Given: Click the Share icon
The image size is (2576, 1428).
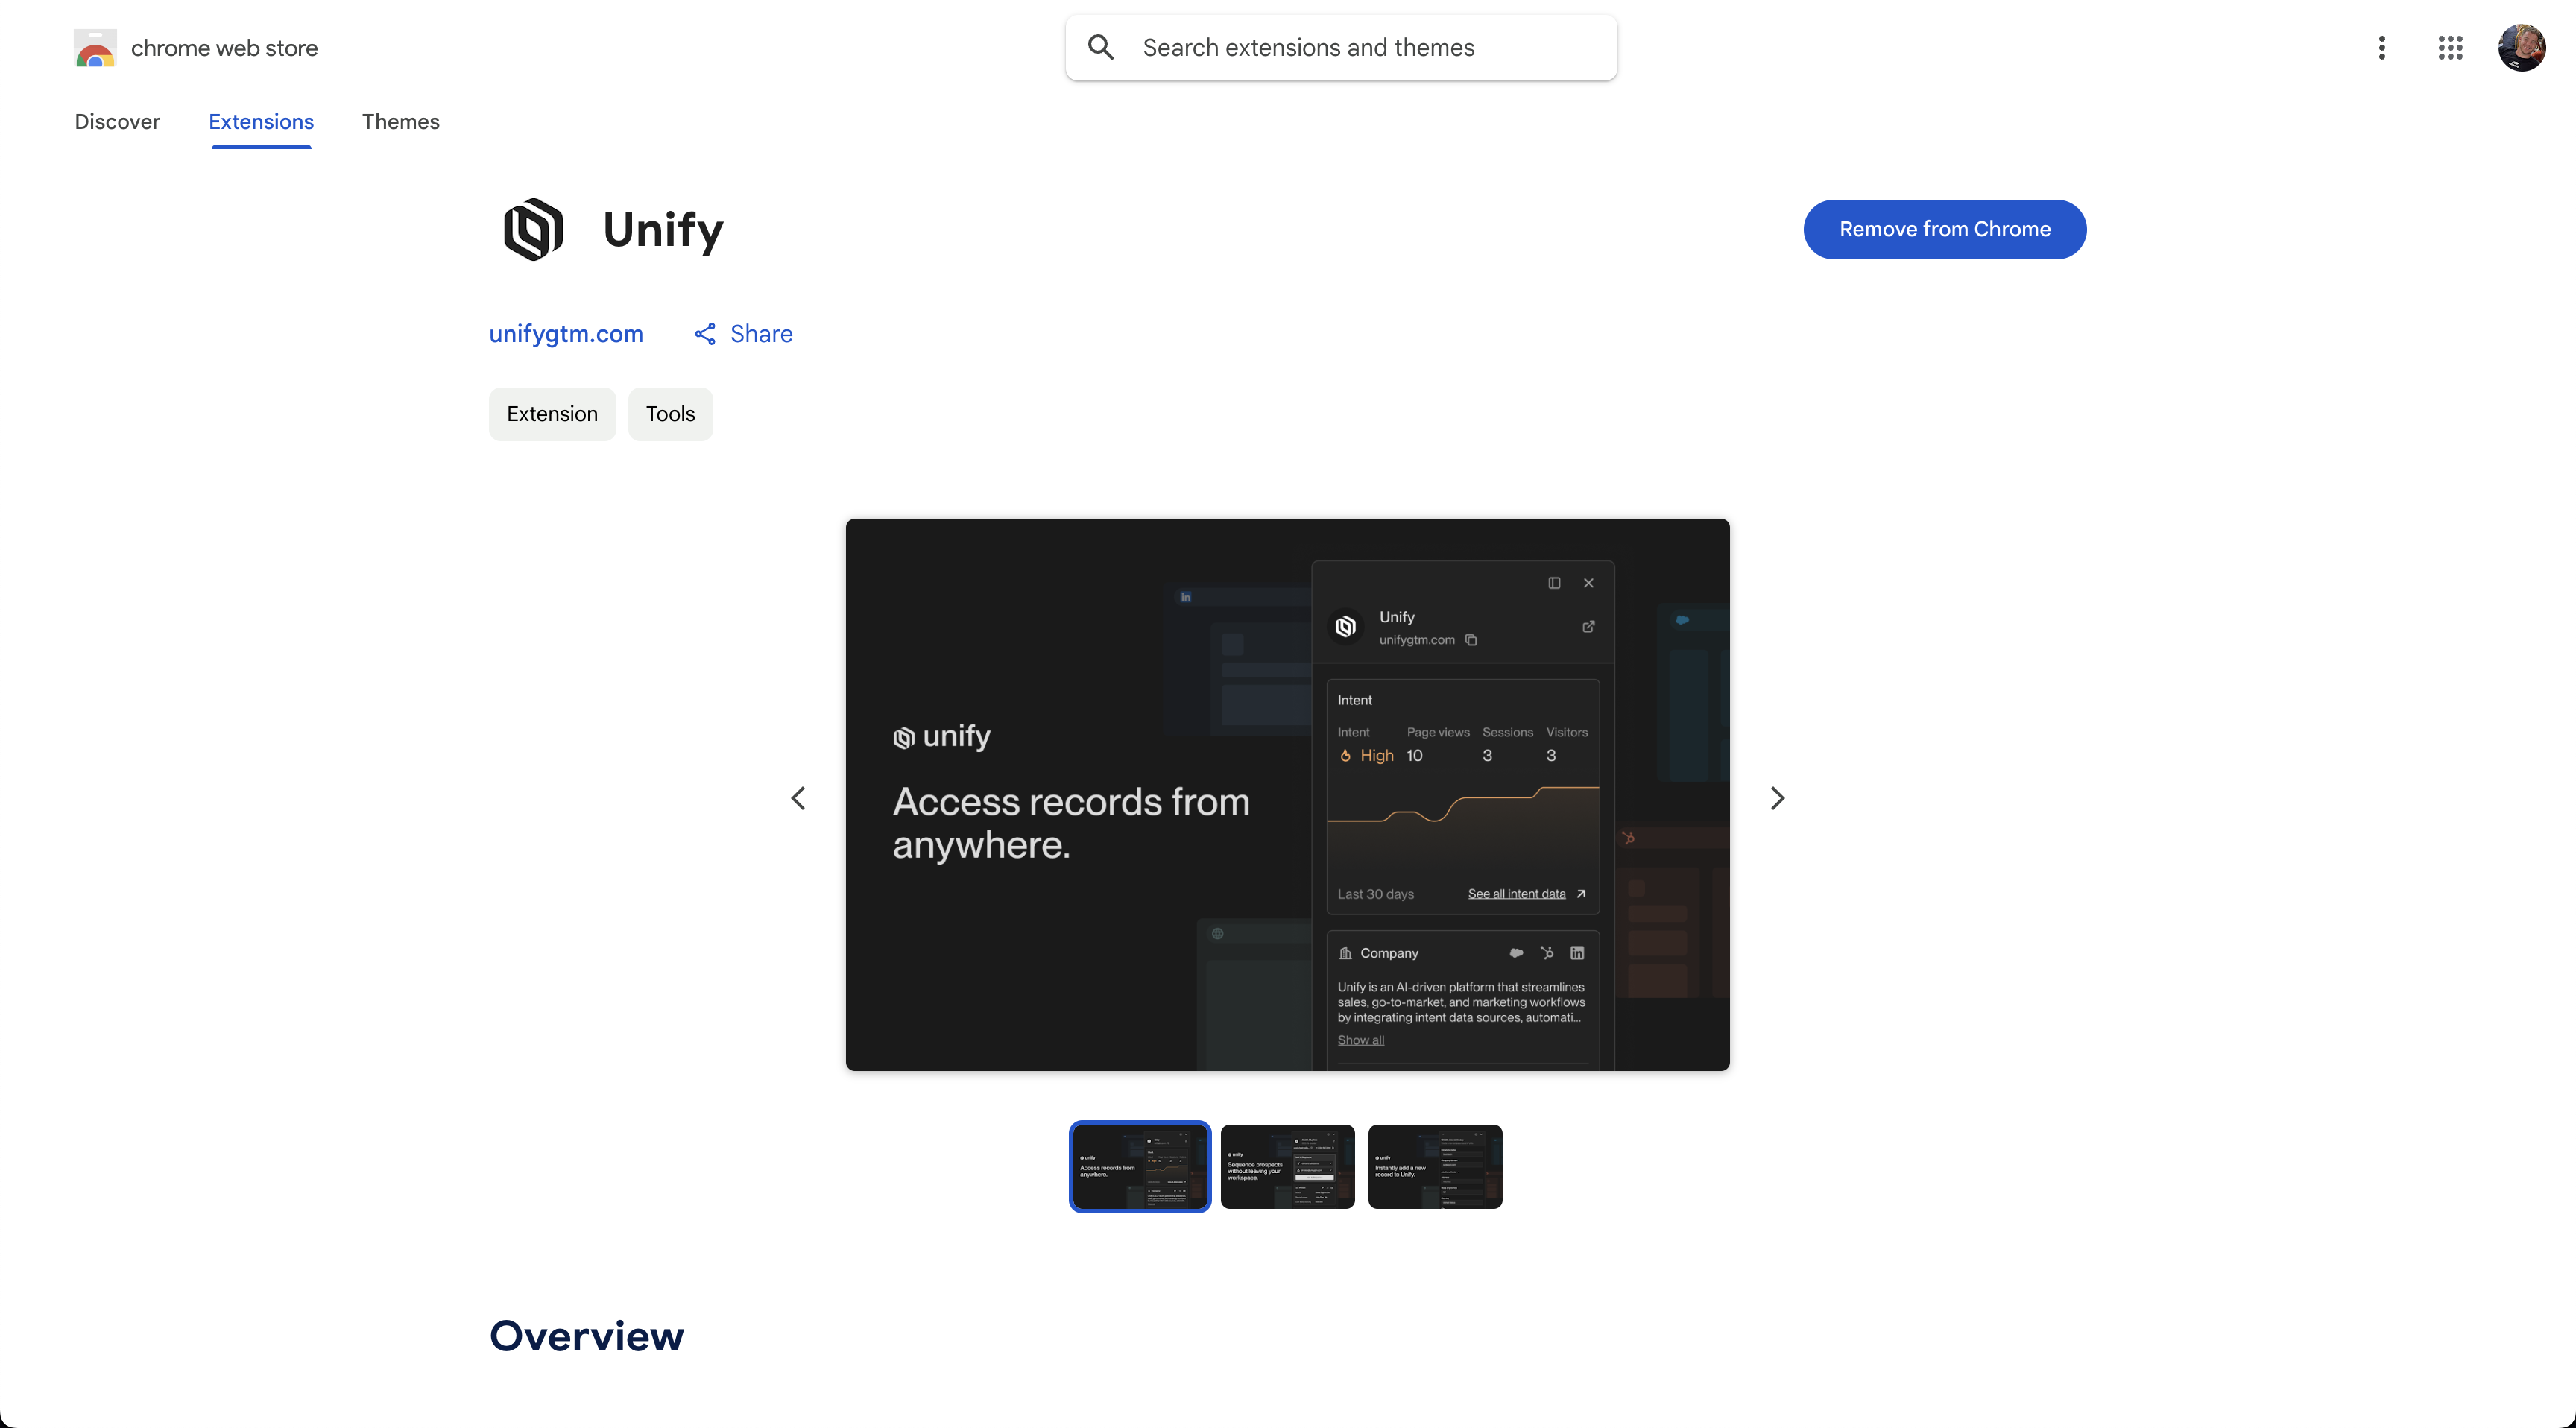Looking at the screenshot, I should click(705, 334).
